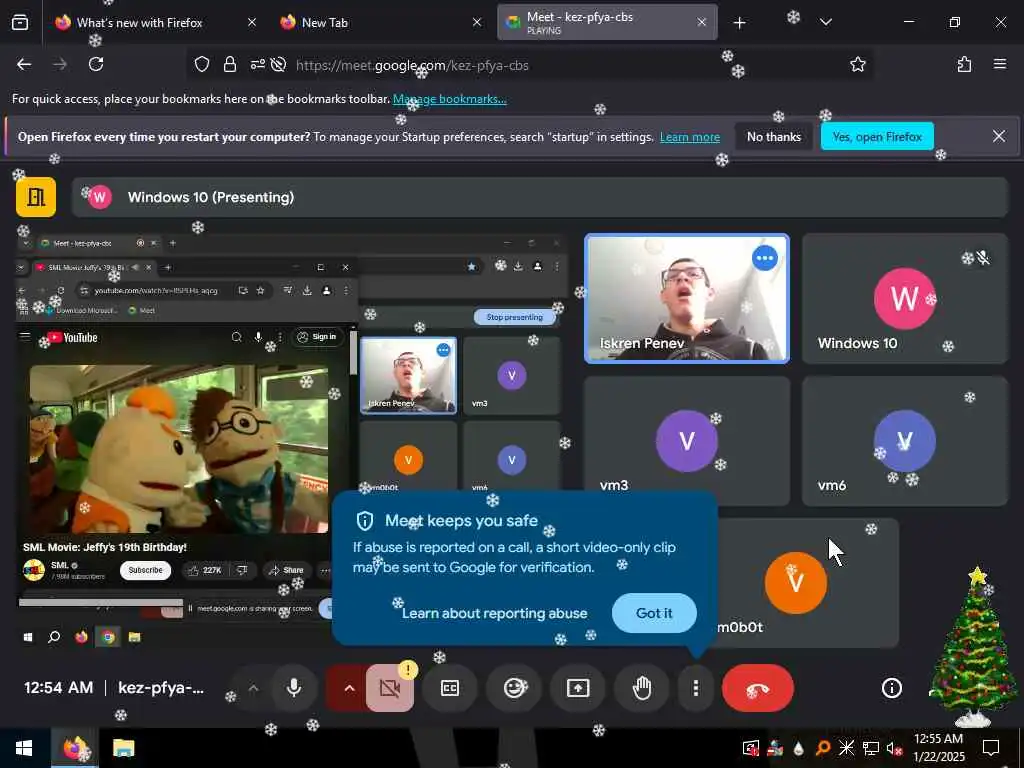Click the muted speaker tray icon

coord(895,748)
